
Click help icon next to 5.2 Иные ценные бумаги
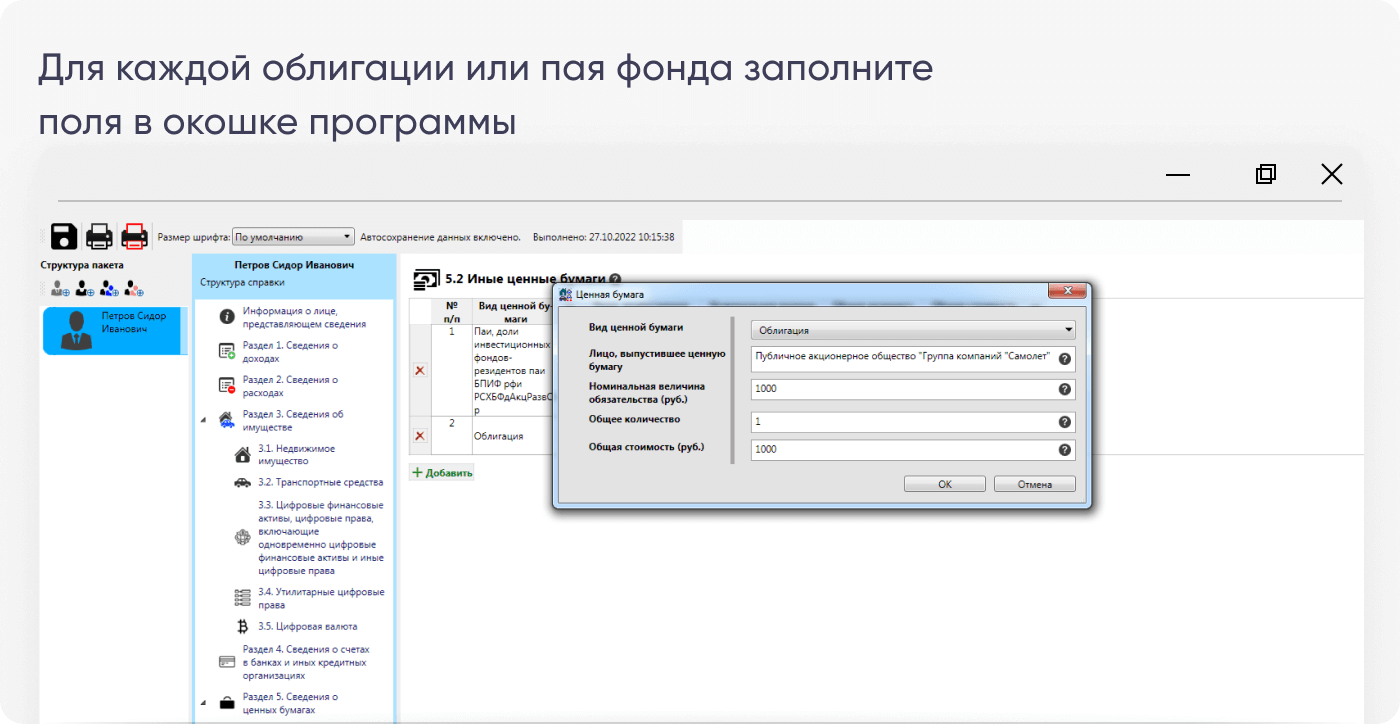pos(615,280)
